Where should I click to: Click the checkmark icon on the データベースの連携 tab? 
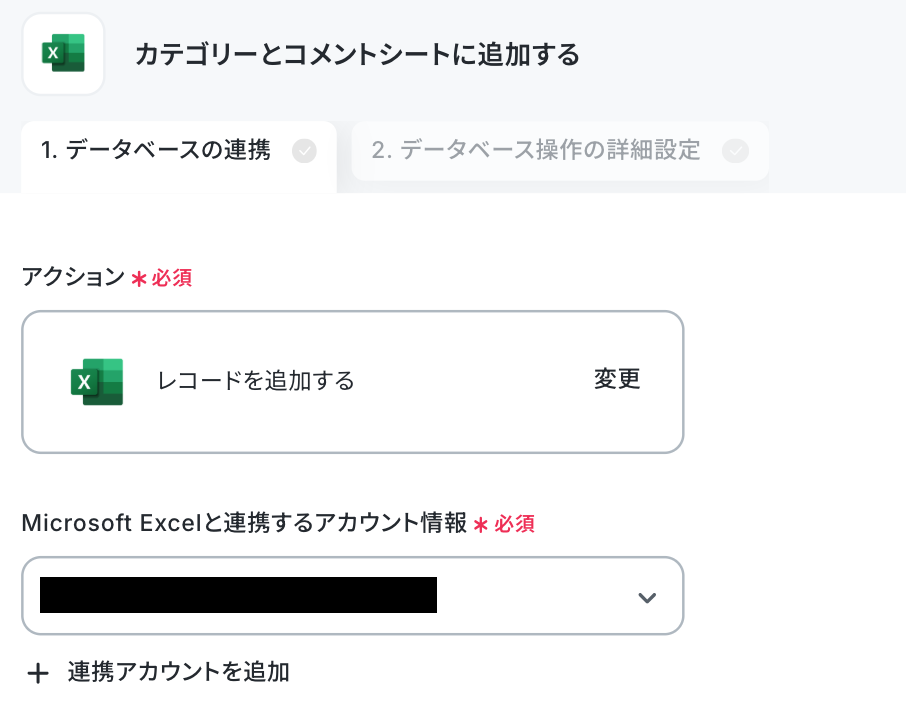(x=304, y=151)
